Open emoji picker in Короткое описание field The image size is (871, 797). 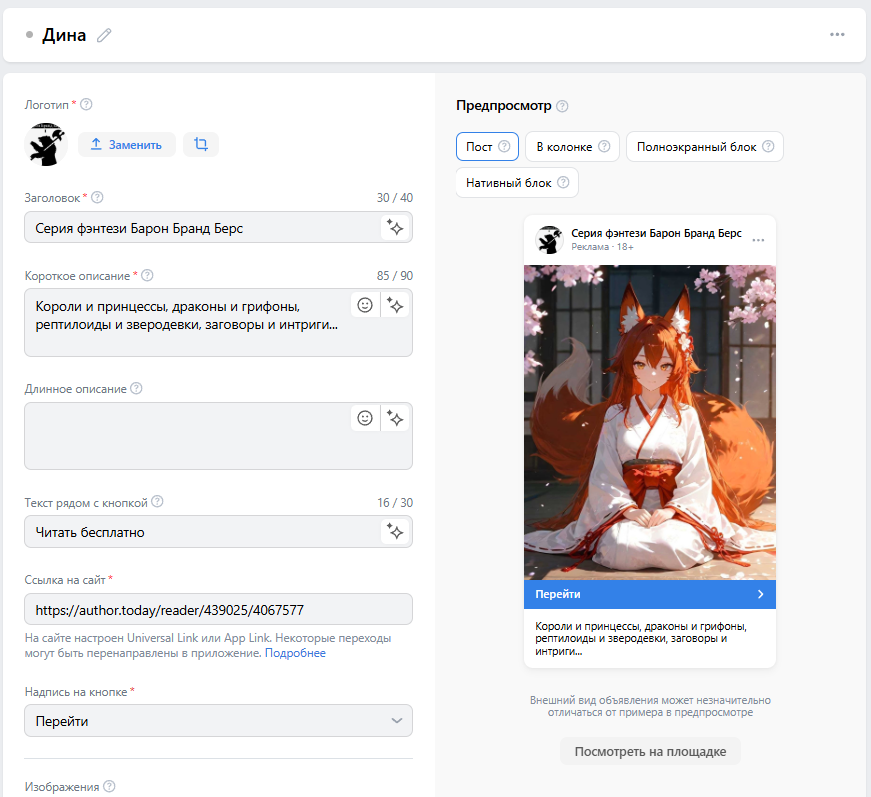pos(365,306)
